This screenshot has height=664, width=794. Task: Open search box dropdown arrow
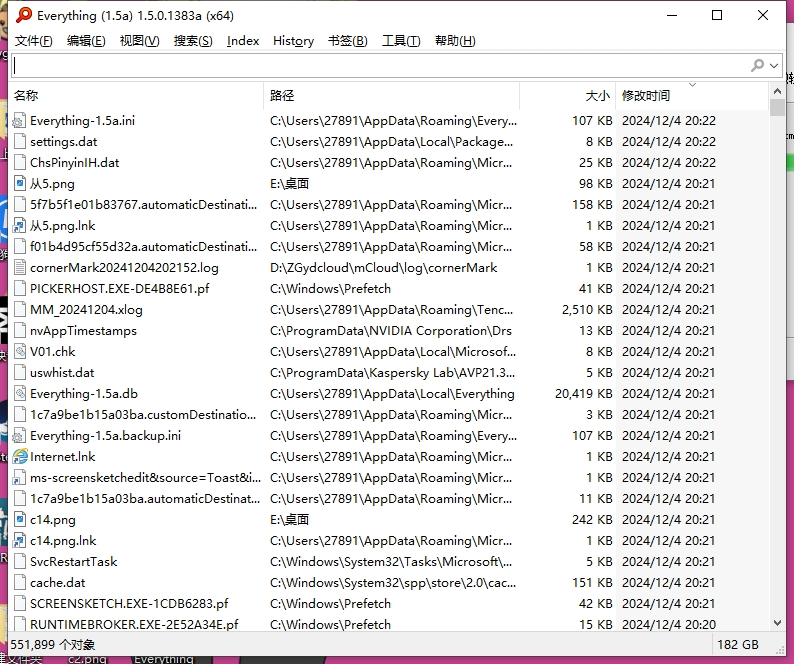point(774,66)
